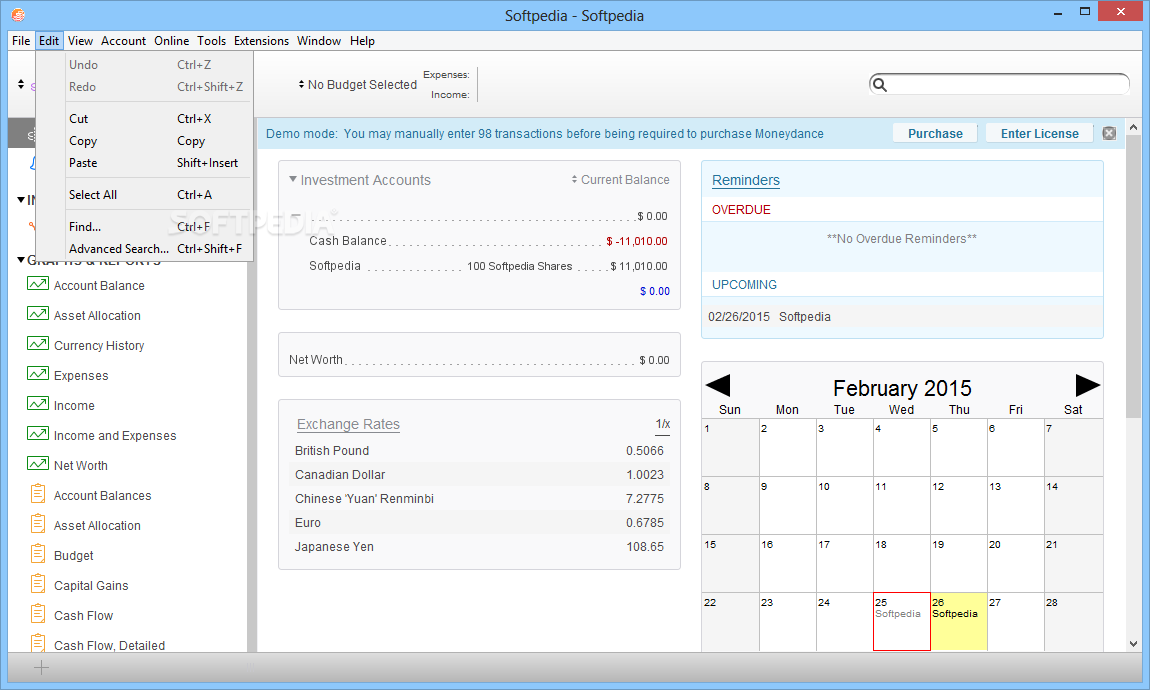1150x690 pixels.
Task: Click the plus icon at bottom left
Action: 42,667
